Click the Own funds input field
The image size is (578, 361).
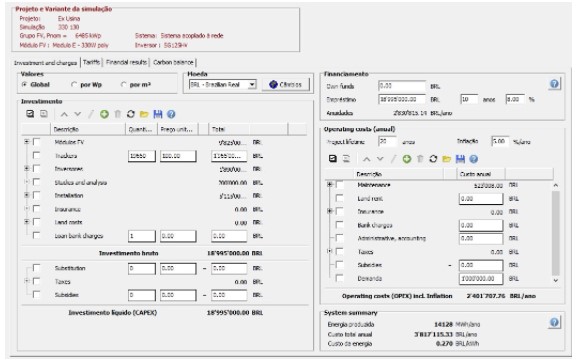(402, 86)
